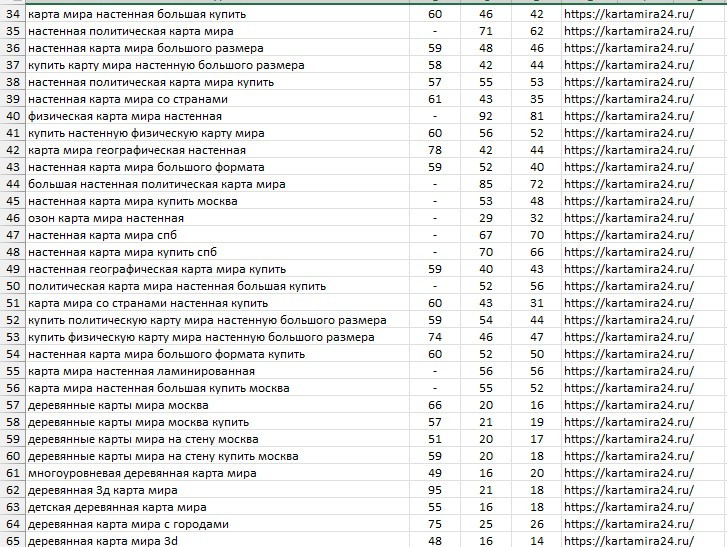Select value 66 in row 48
Screen dimensions: 727x547
(x=536, y=252)
